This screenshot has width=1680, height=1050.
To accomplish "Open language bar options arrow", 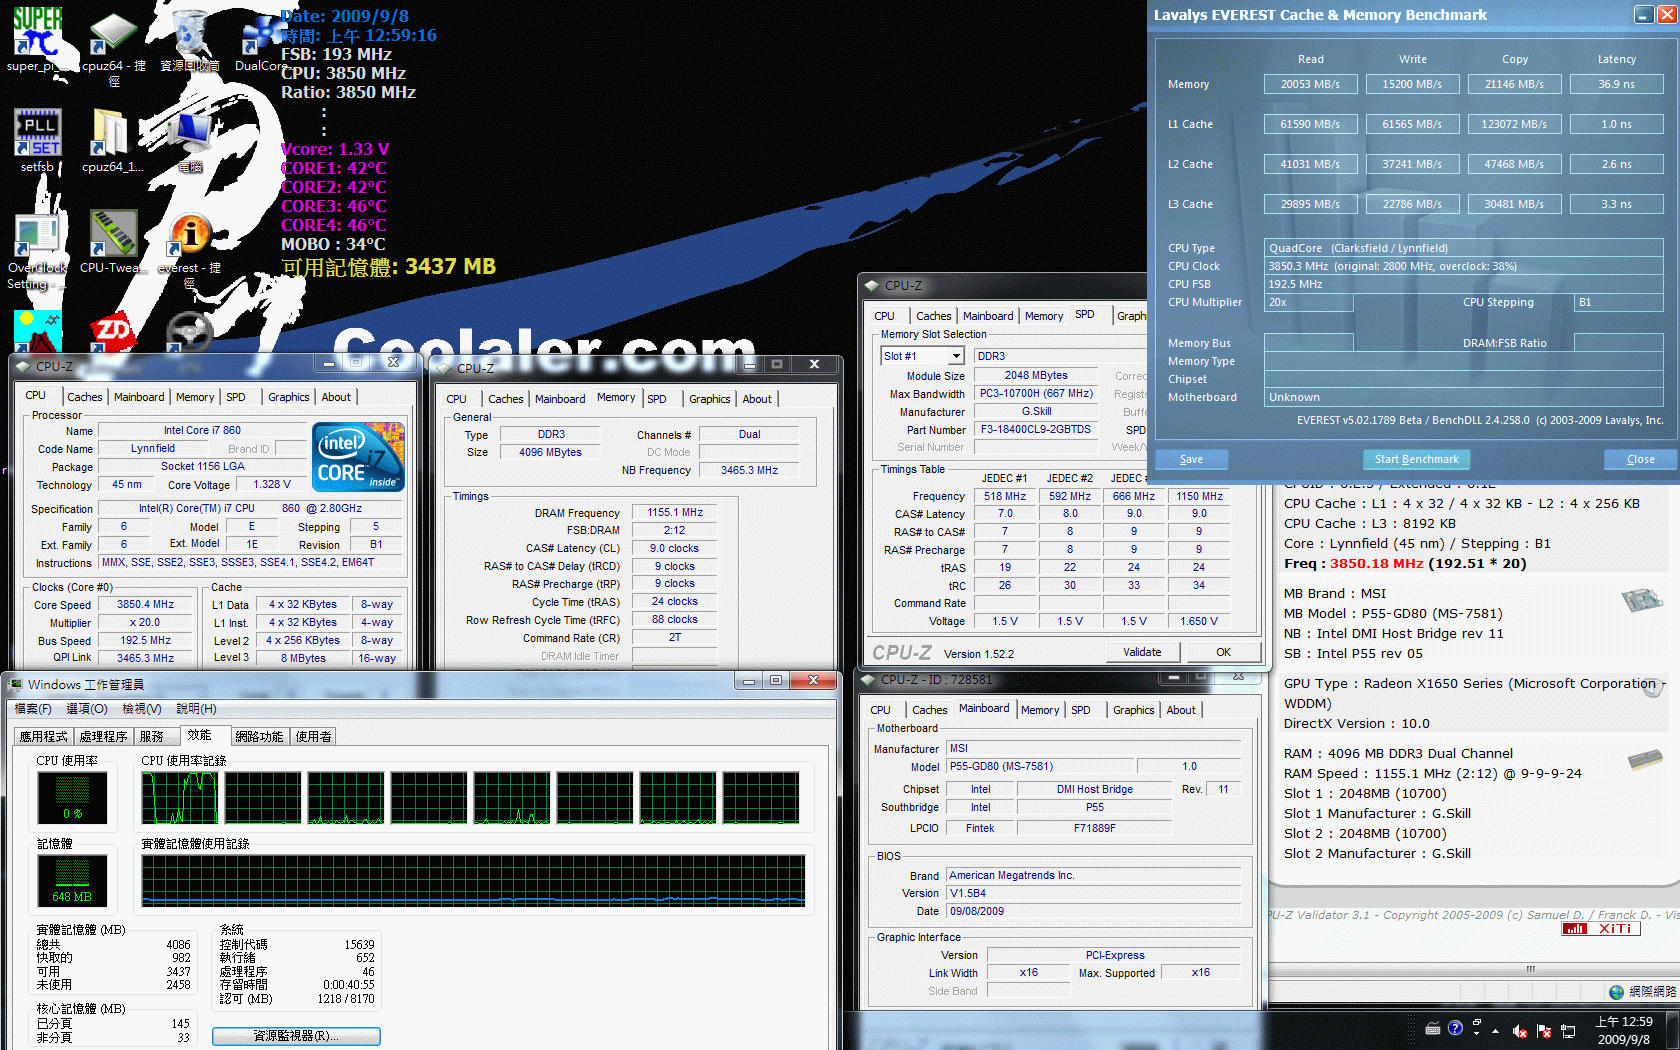I will (1476, 1032).
